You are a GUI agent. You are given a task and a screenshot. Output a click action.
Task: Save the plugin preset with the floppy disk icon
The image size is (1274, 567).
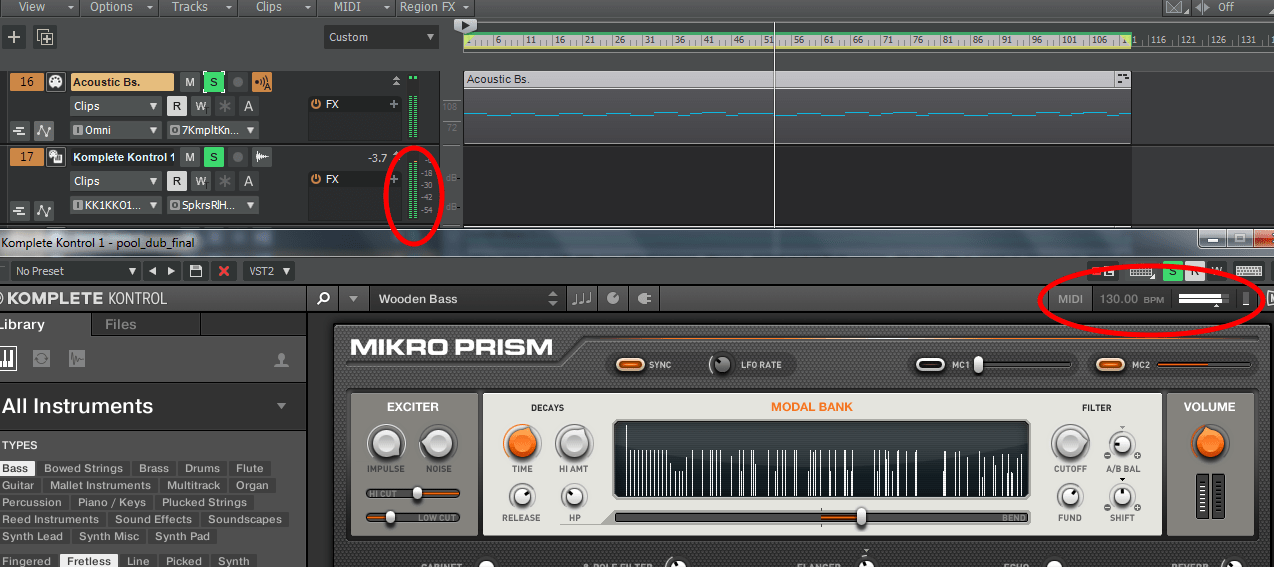(x=196, y=271)
